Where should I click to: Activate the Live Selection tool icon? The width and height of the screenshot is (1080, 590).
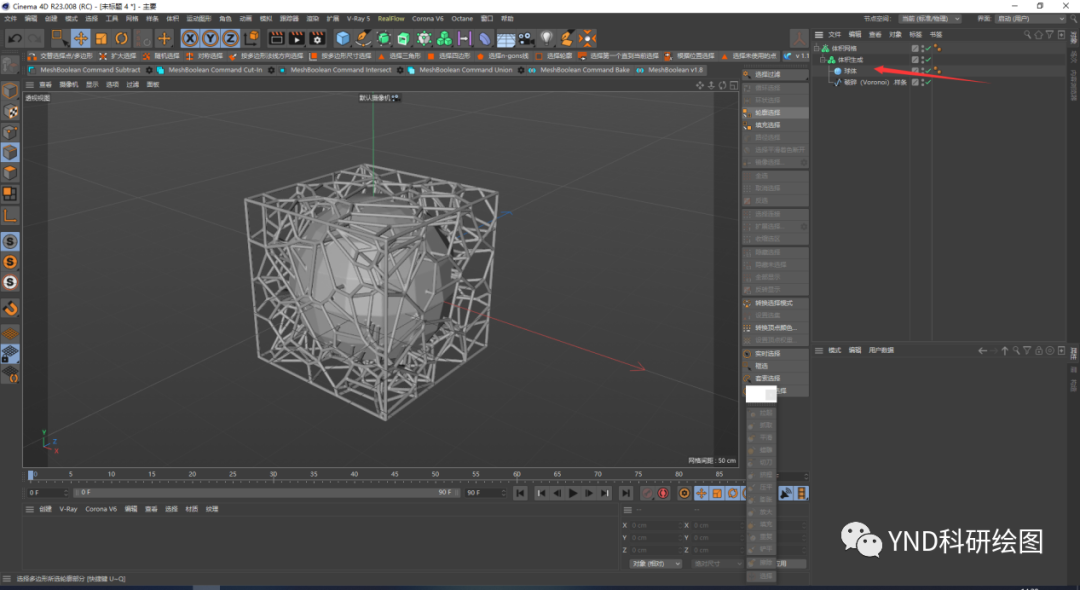coord(59,39)
